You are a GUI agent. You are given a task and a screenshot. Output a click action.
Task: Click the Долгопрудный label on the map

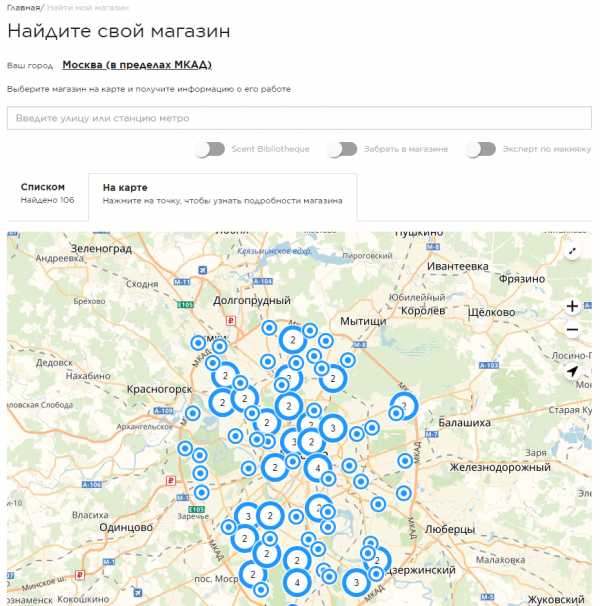click(252, 300)
